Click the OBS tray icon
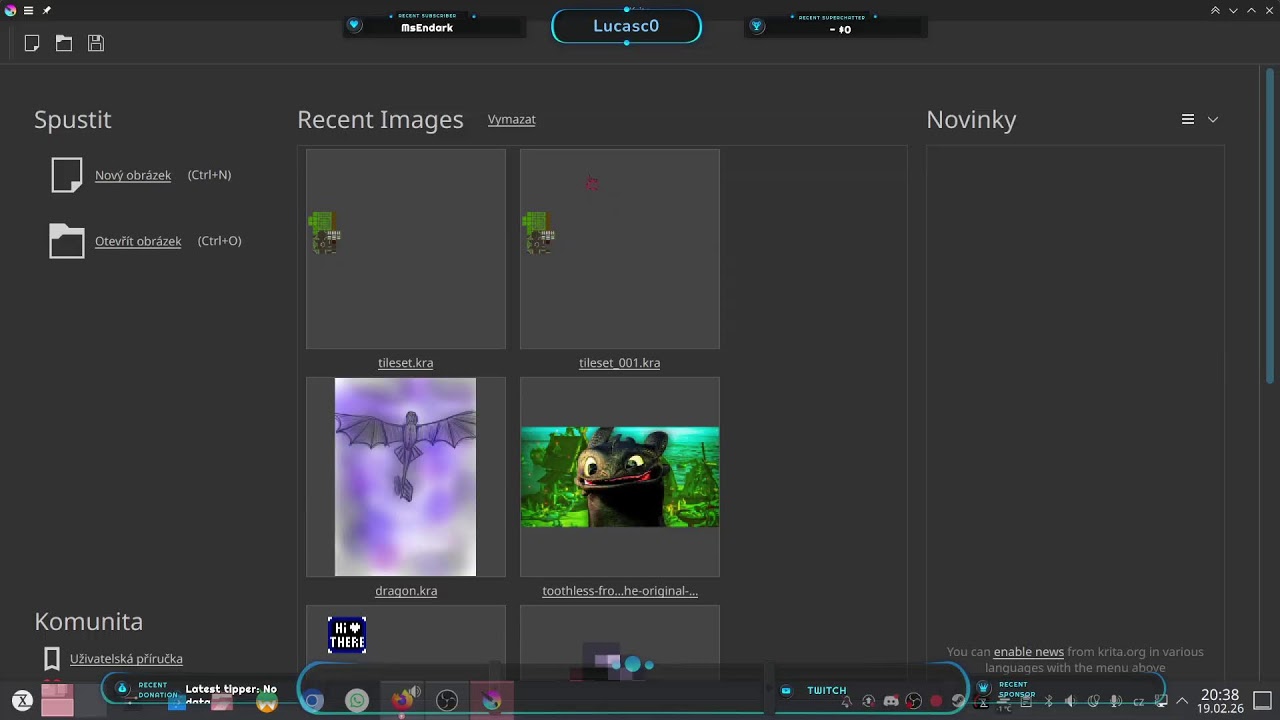 pos(913,702)
